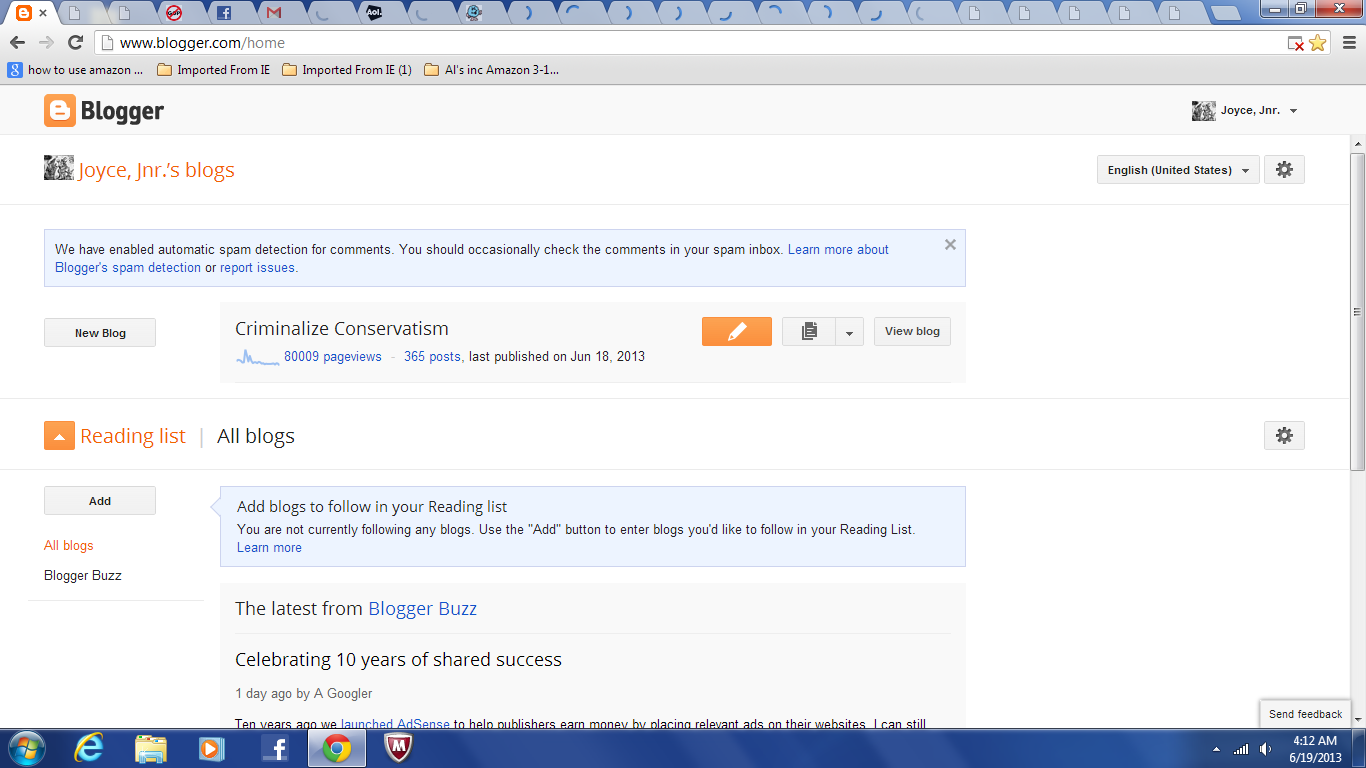Click browser Back arrow
The image size is (1366, 768).
pyautogui.click(x=17, y=42)
